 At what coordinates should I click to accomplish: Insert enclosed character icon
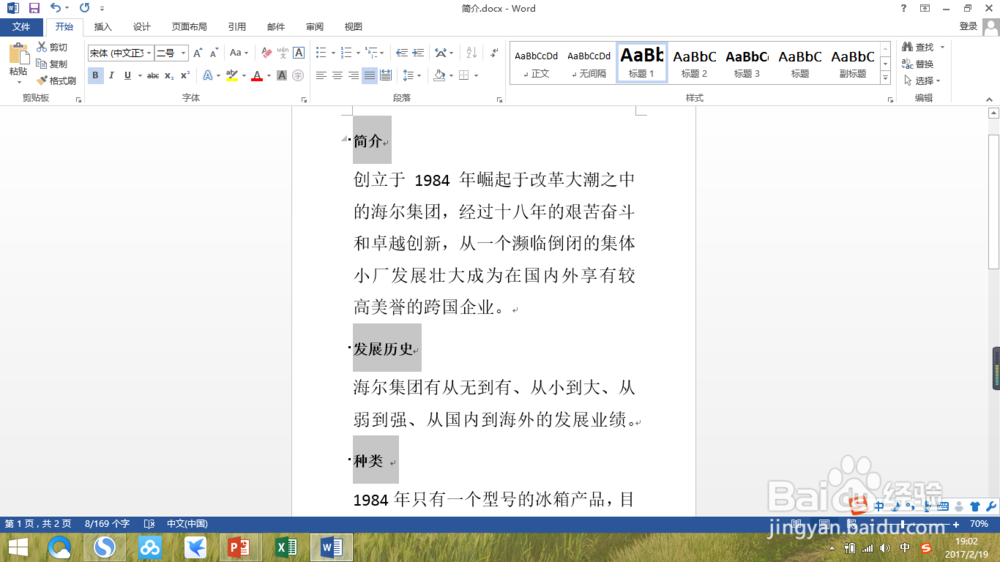298,75
